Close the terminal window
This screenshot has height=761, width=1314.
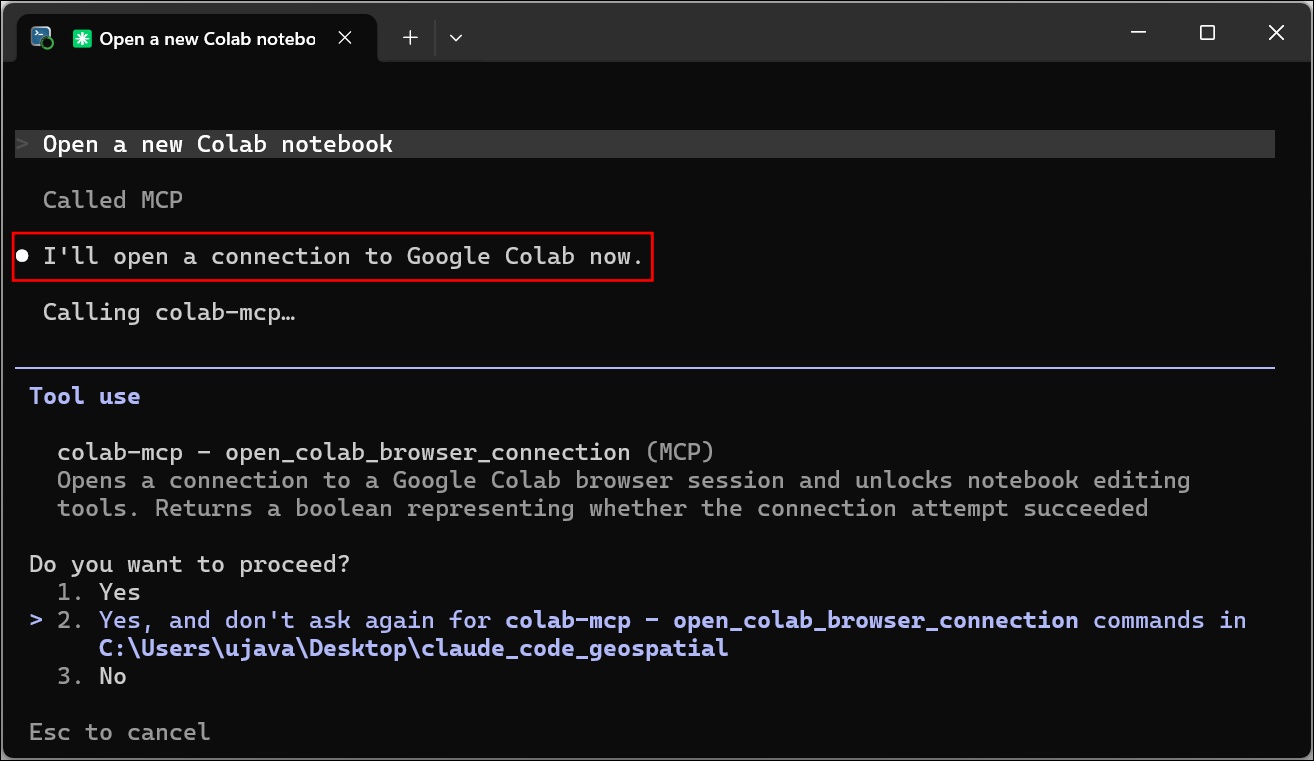click(x=1276, y=33)
